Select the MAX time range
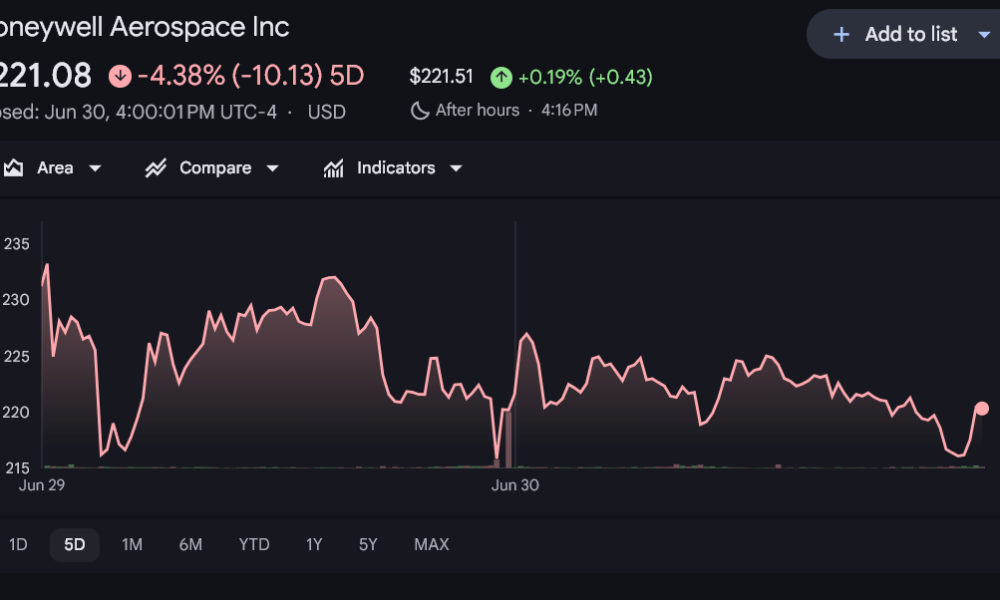 click(432, 545)
